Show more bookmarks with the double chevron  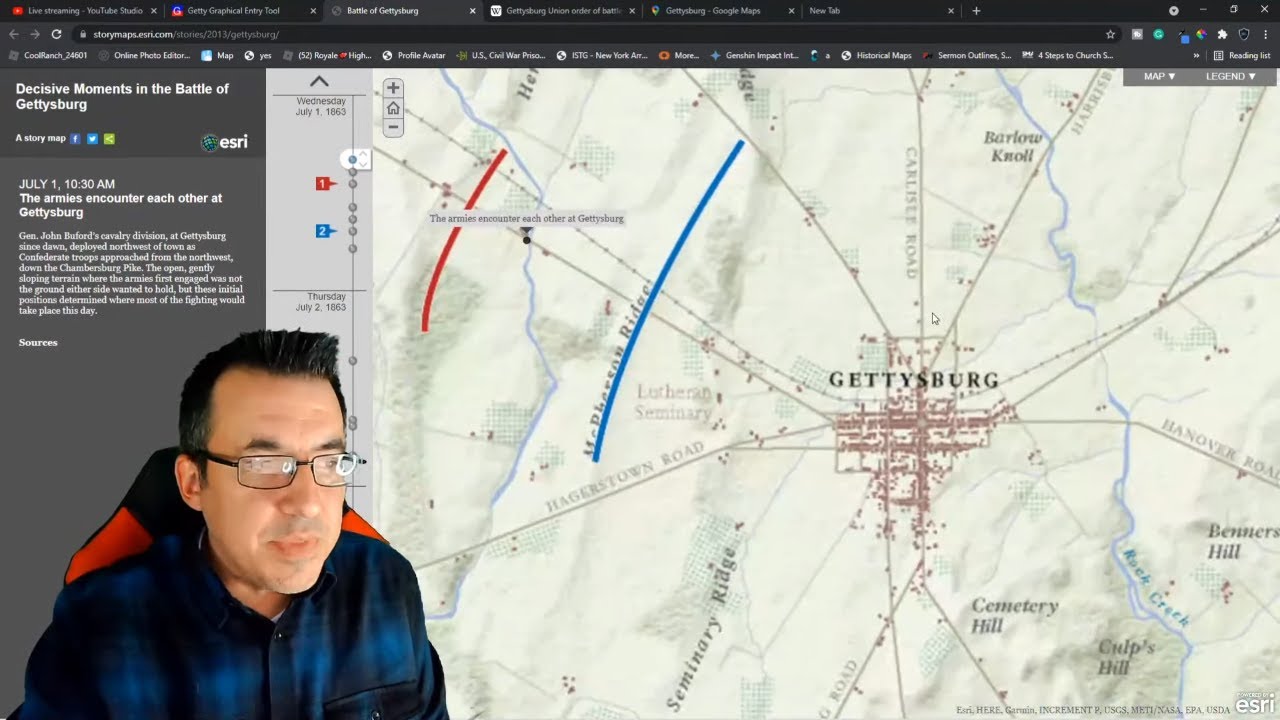click(x=1196, y=55)
